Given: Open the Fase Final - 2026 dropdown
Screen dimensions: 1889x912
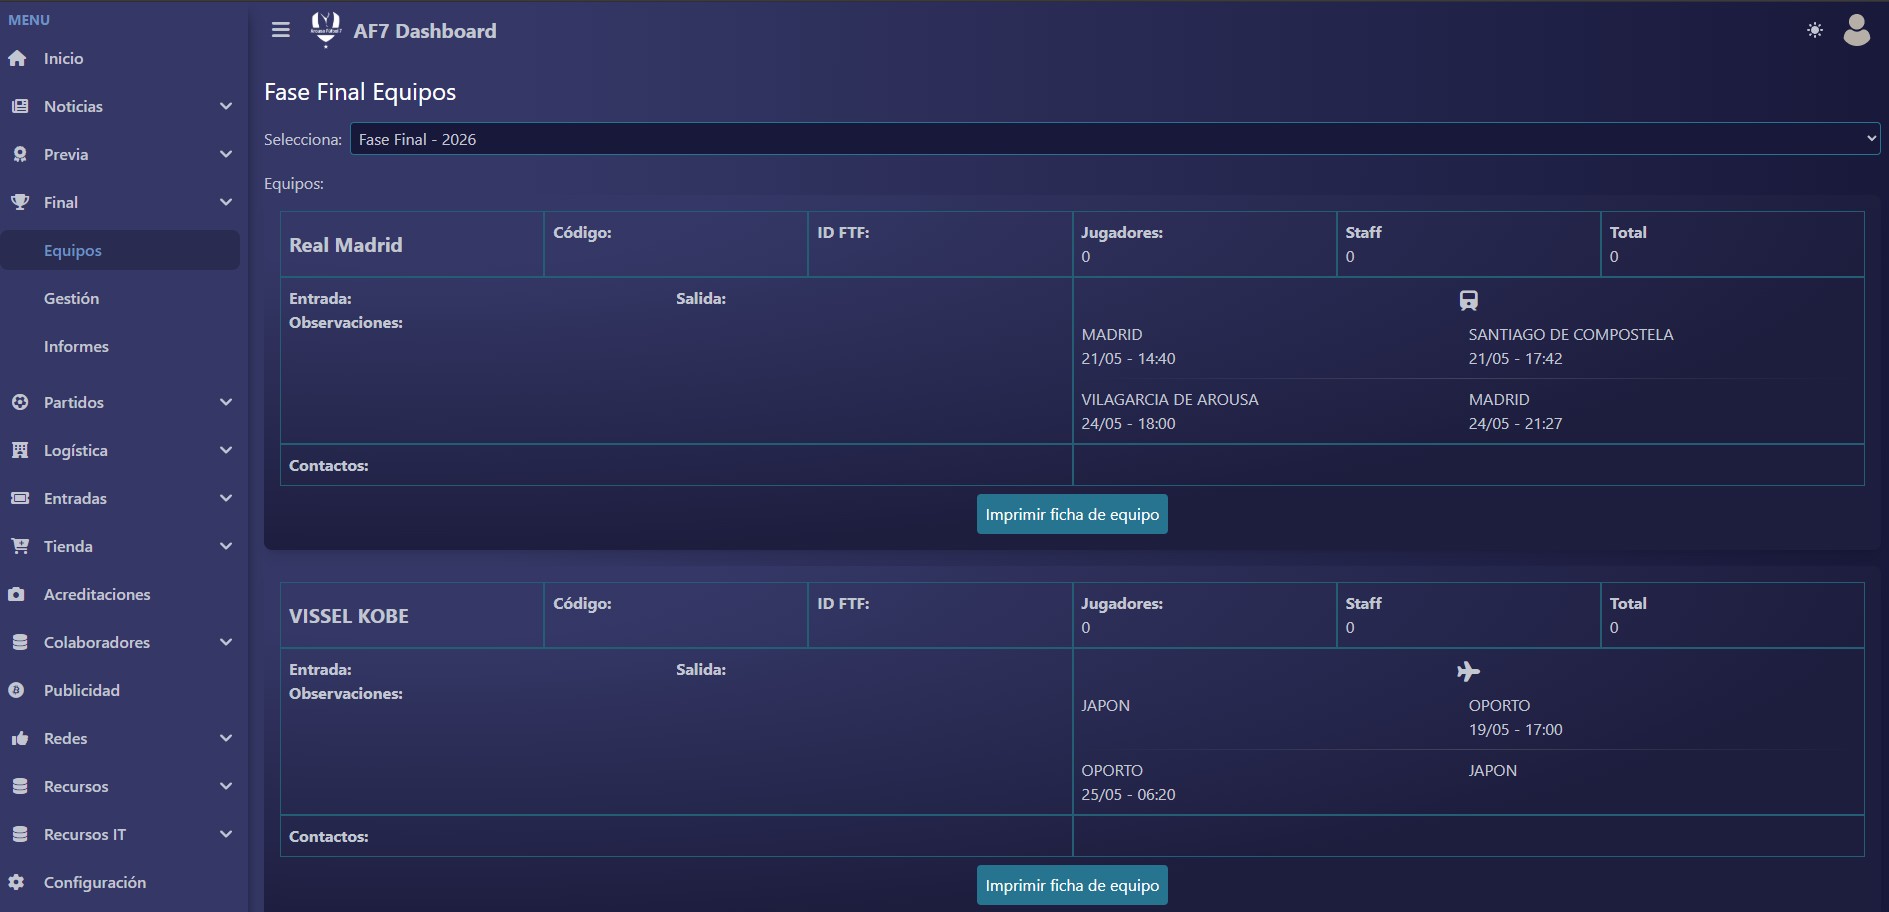Looking at the screenshot, I should coord(1115,139).
